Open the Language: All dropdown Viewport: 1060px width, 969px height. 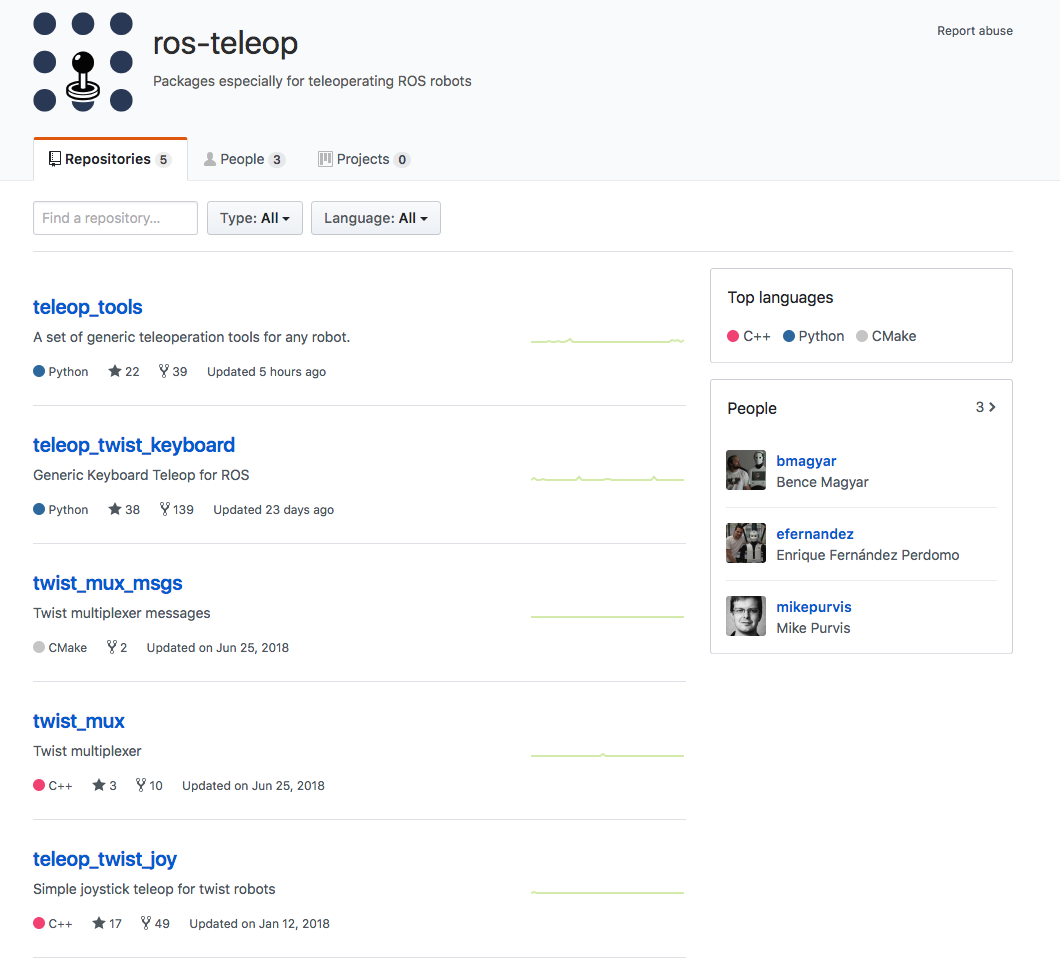tap(375, 218)
